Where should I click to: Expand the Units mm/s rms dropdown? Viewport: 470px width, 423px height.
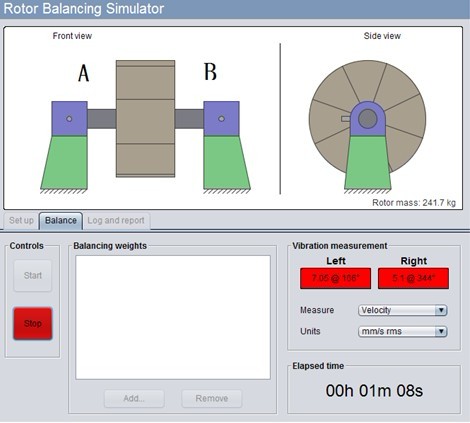402,331
